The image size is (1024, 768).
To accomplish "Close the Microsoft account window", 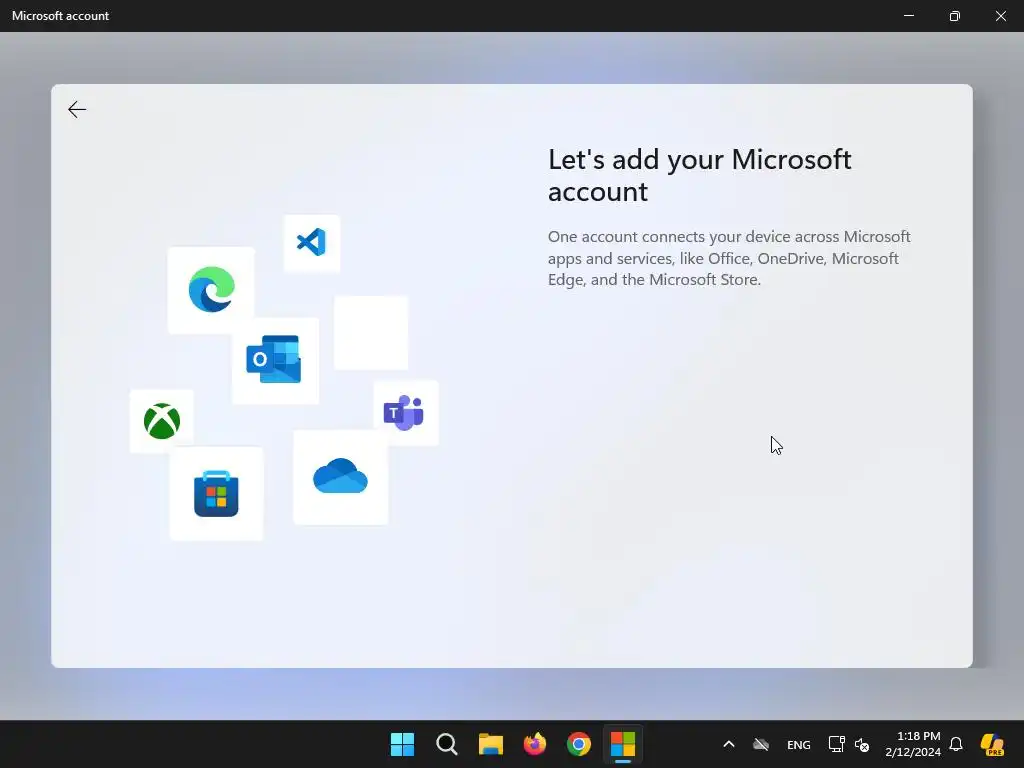I will (1000, 16).
